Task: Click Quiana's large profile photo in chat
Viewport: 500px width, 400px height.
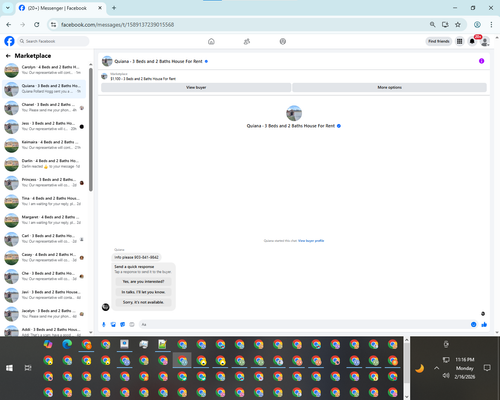Action: point(294,113)
